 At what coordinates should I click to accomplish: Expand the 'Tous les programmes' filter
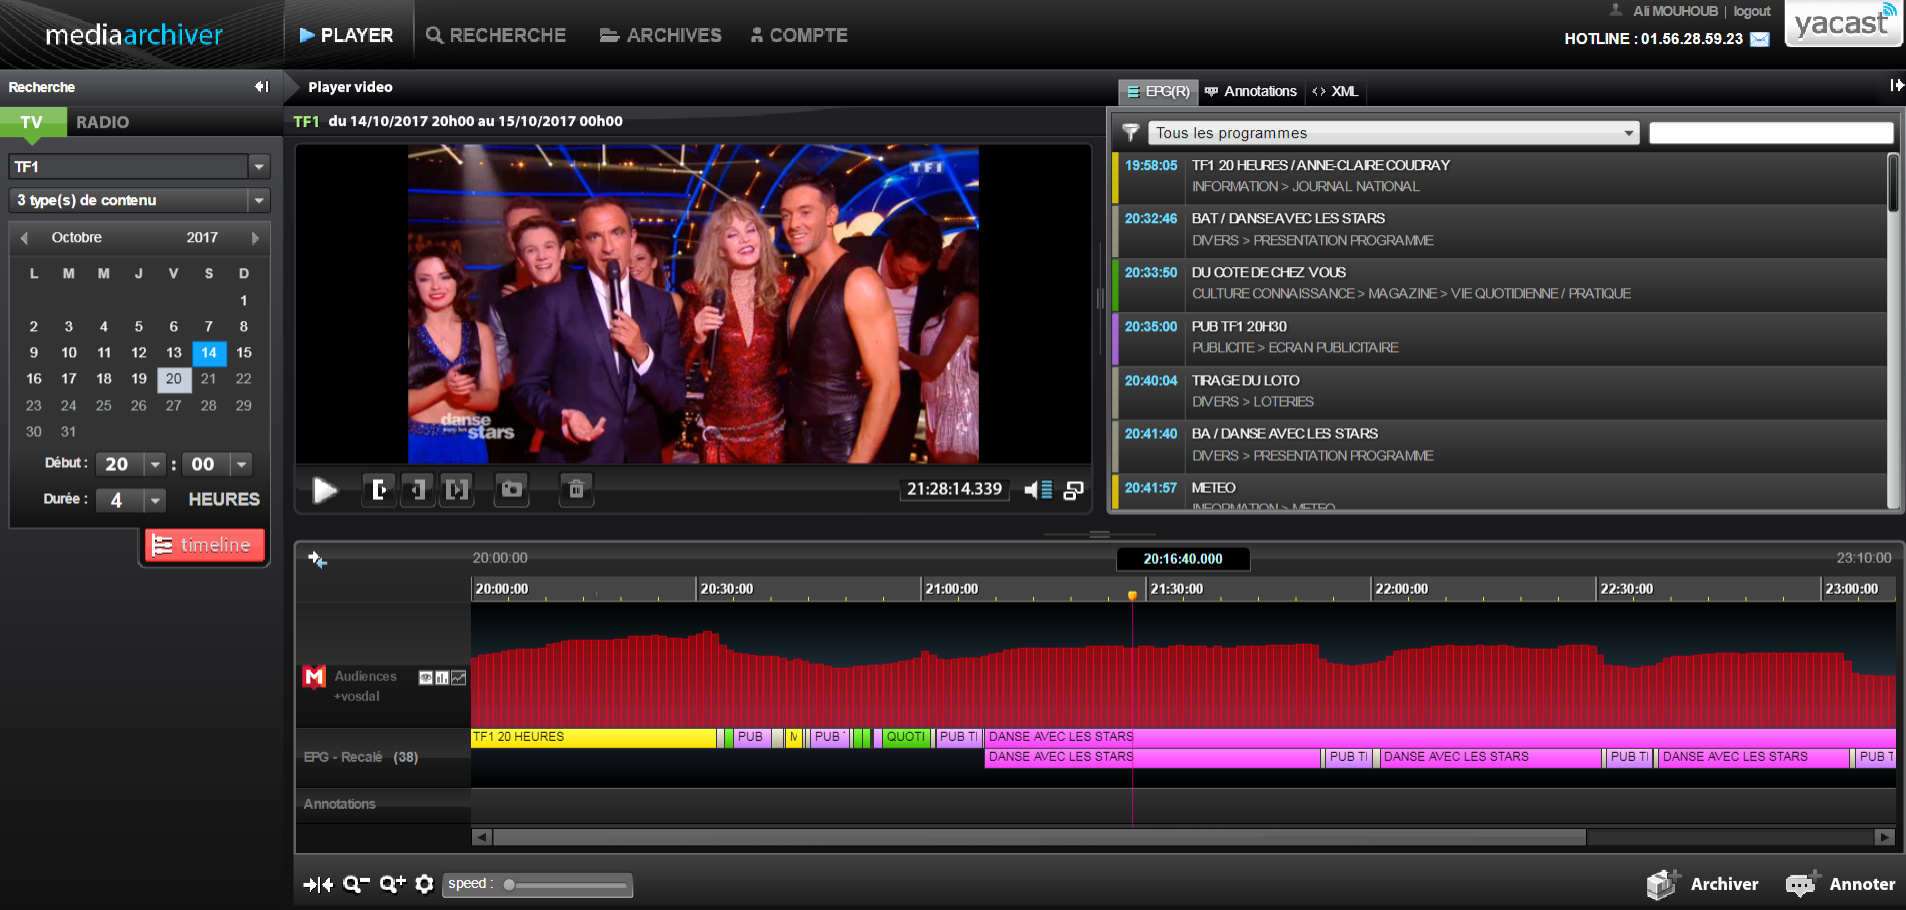(x=1628, y=133)
